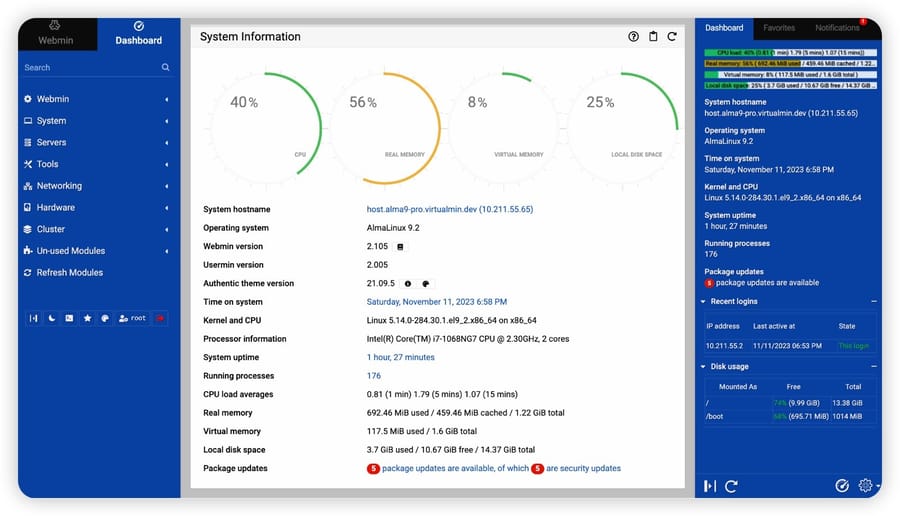Screen dimensions: 900x516
Task: Click the red package updates badge in right panel
Action: pyautogui.click(x=709, y=283)
